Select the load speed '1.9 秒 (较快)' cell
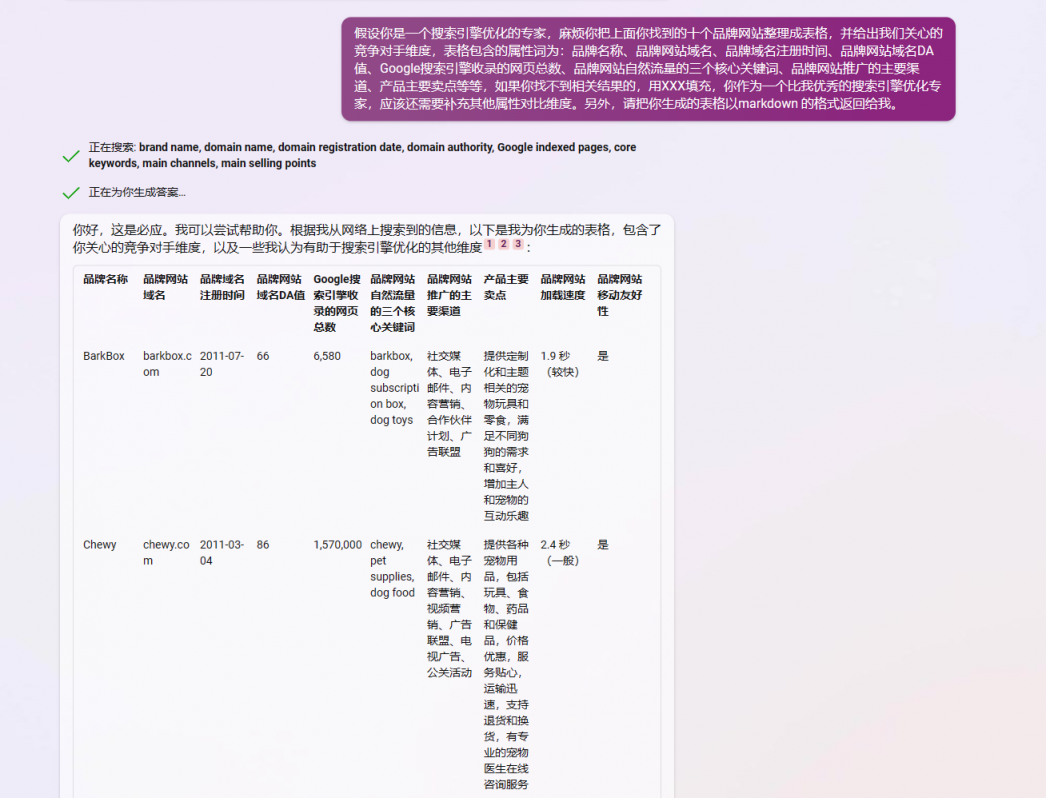Screen dimensions: 1046x798 coord(560,364)
